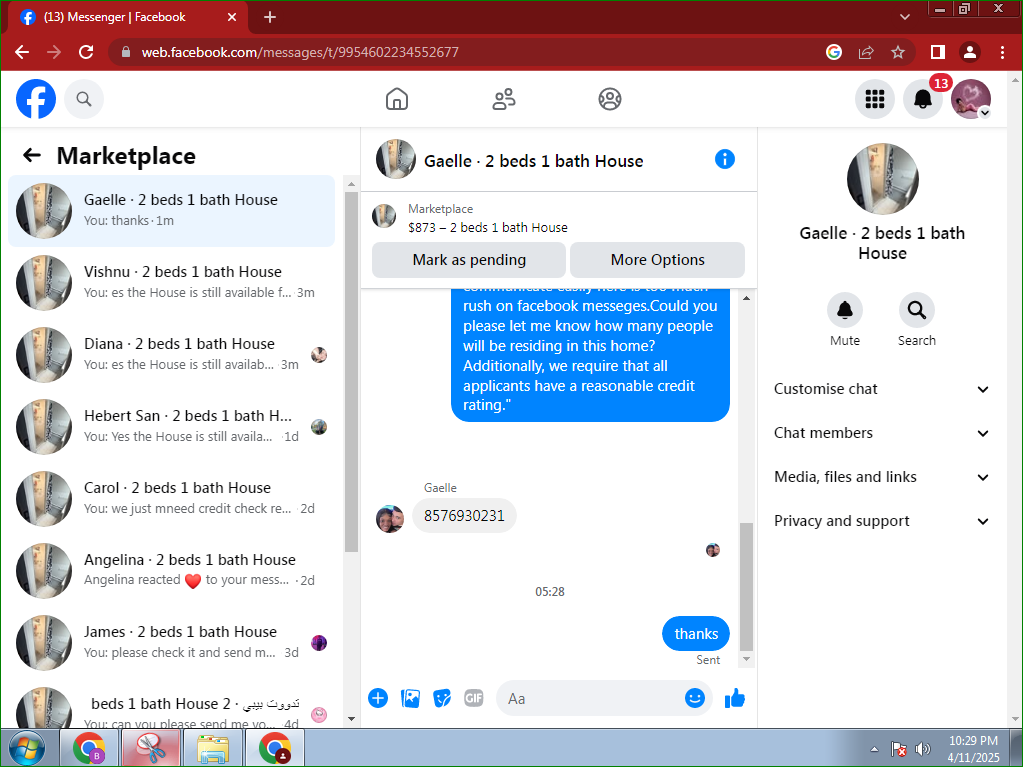Click the sent 'thanks' message bubble

pos(695,634)
